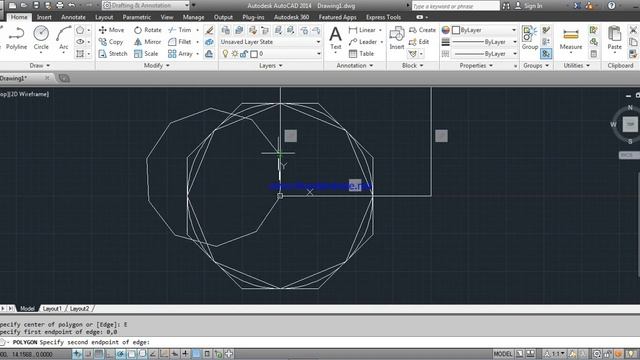The width and height of the screenshot is (640, 360).
Task: Click the layer 0 color swatch
Action: pyautogui.click(x=254, y=54)
